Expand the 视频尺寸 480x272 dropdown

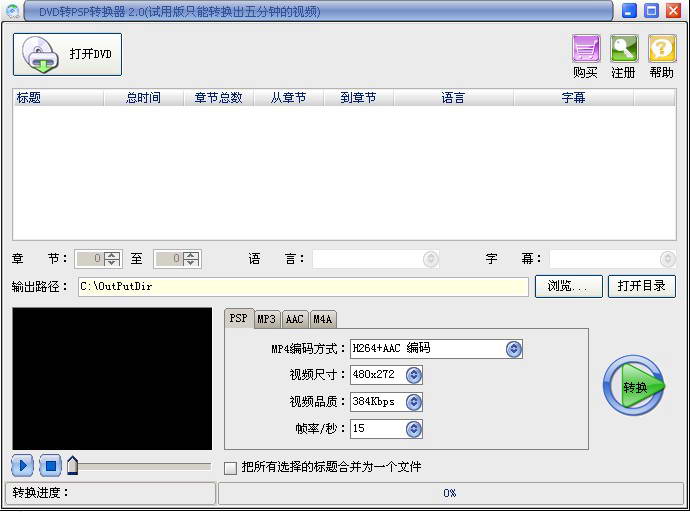[x=414, y=375]
